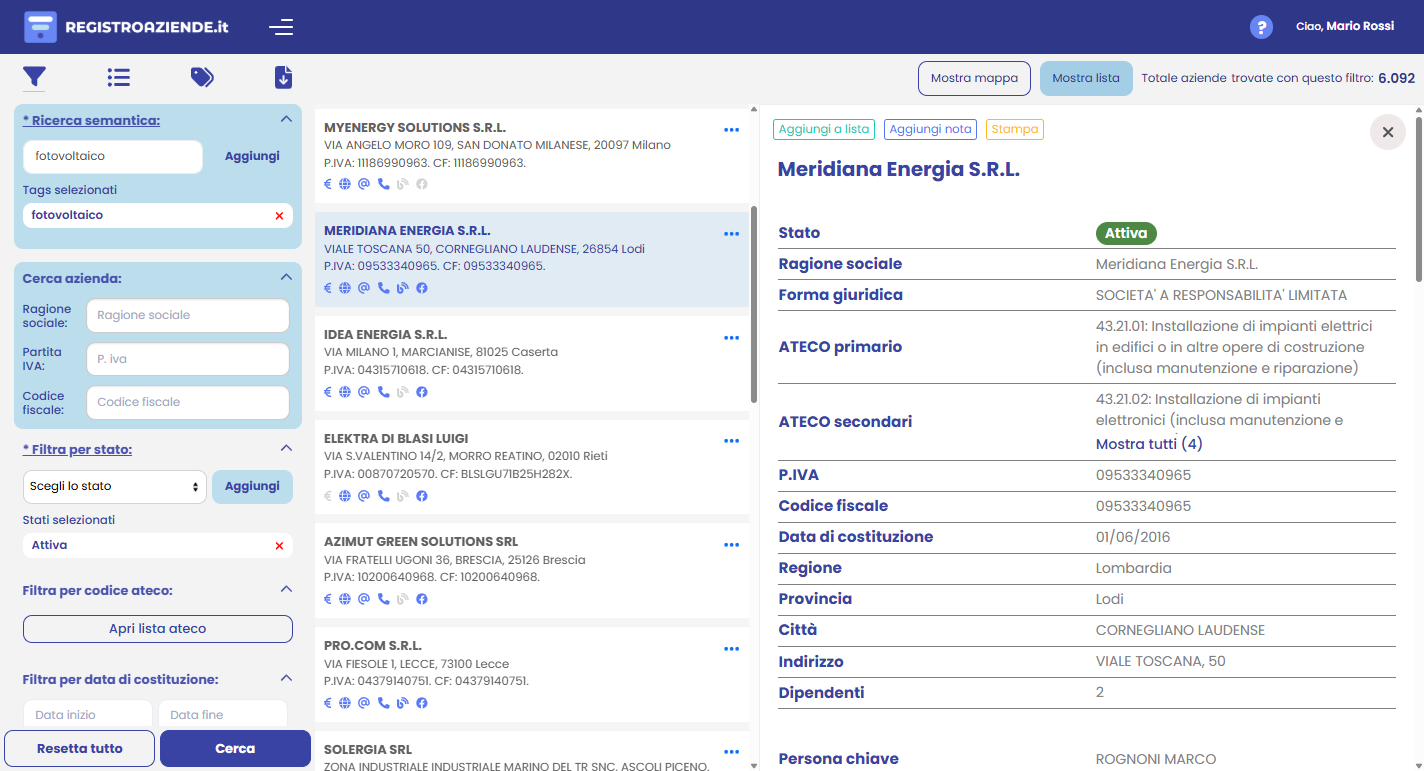Click the website globe icon for MYENERGY SOLUTIONS

(345, 184)
